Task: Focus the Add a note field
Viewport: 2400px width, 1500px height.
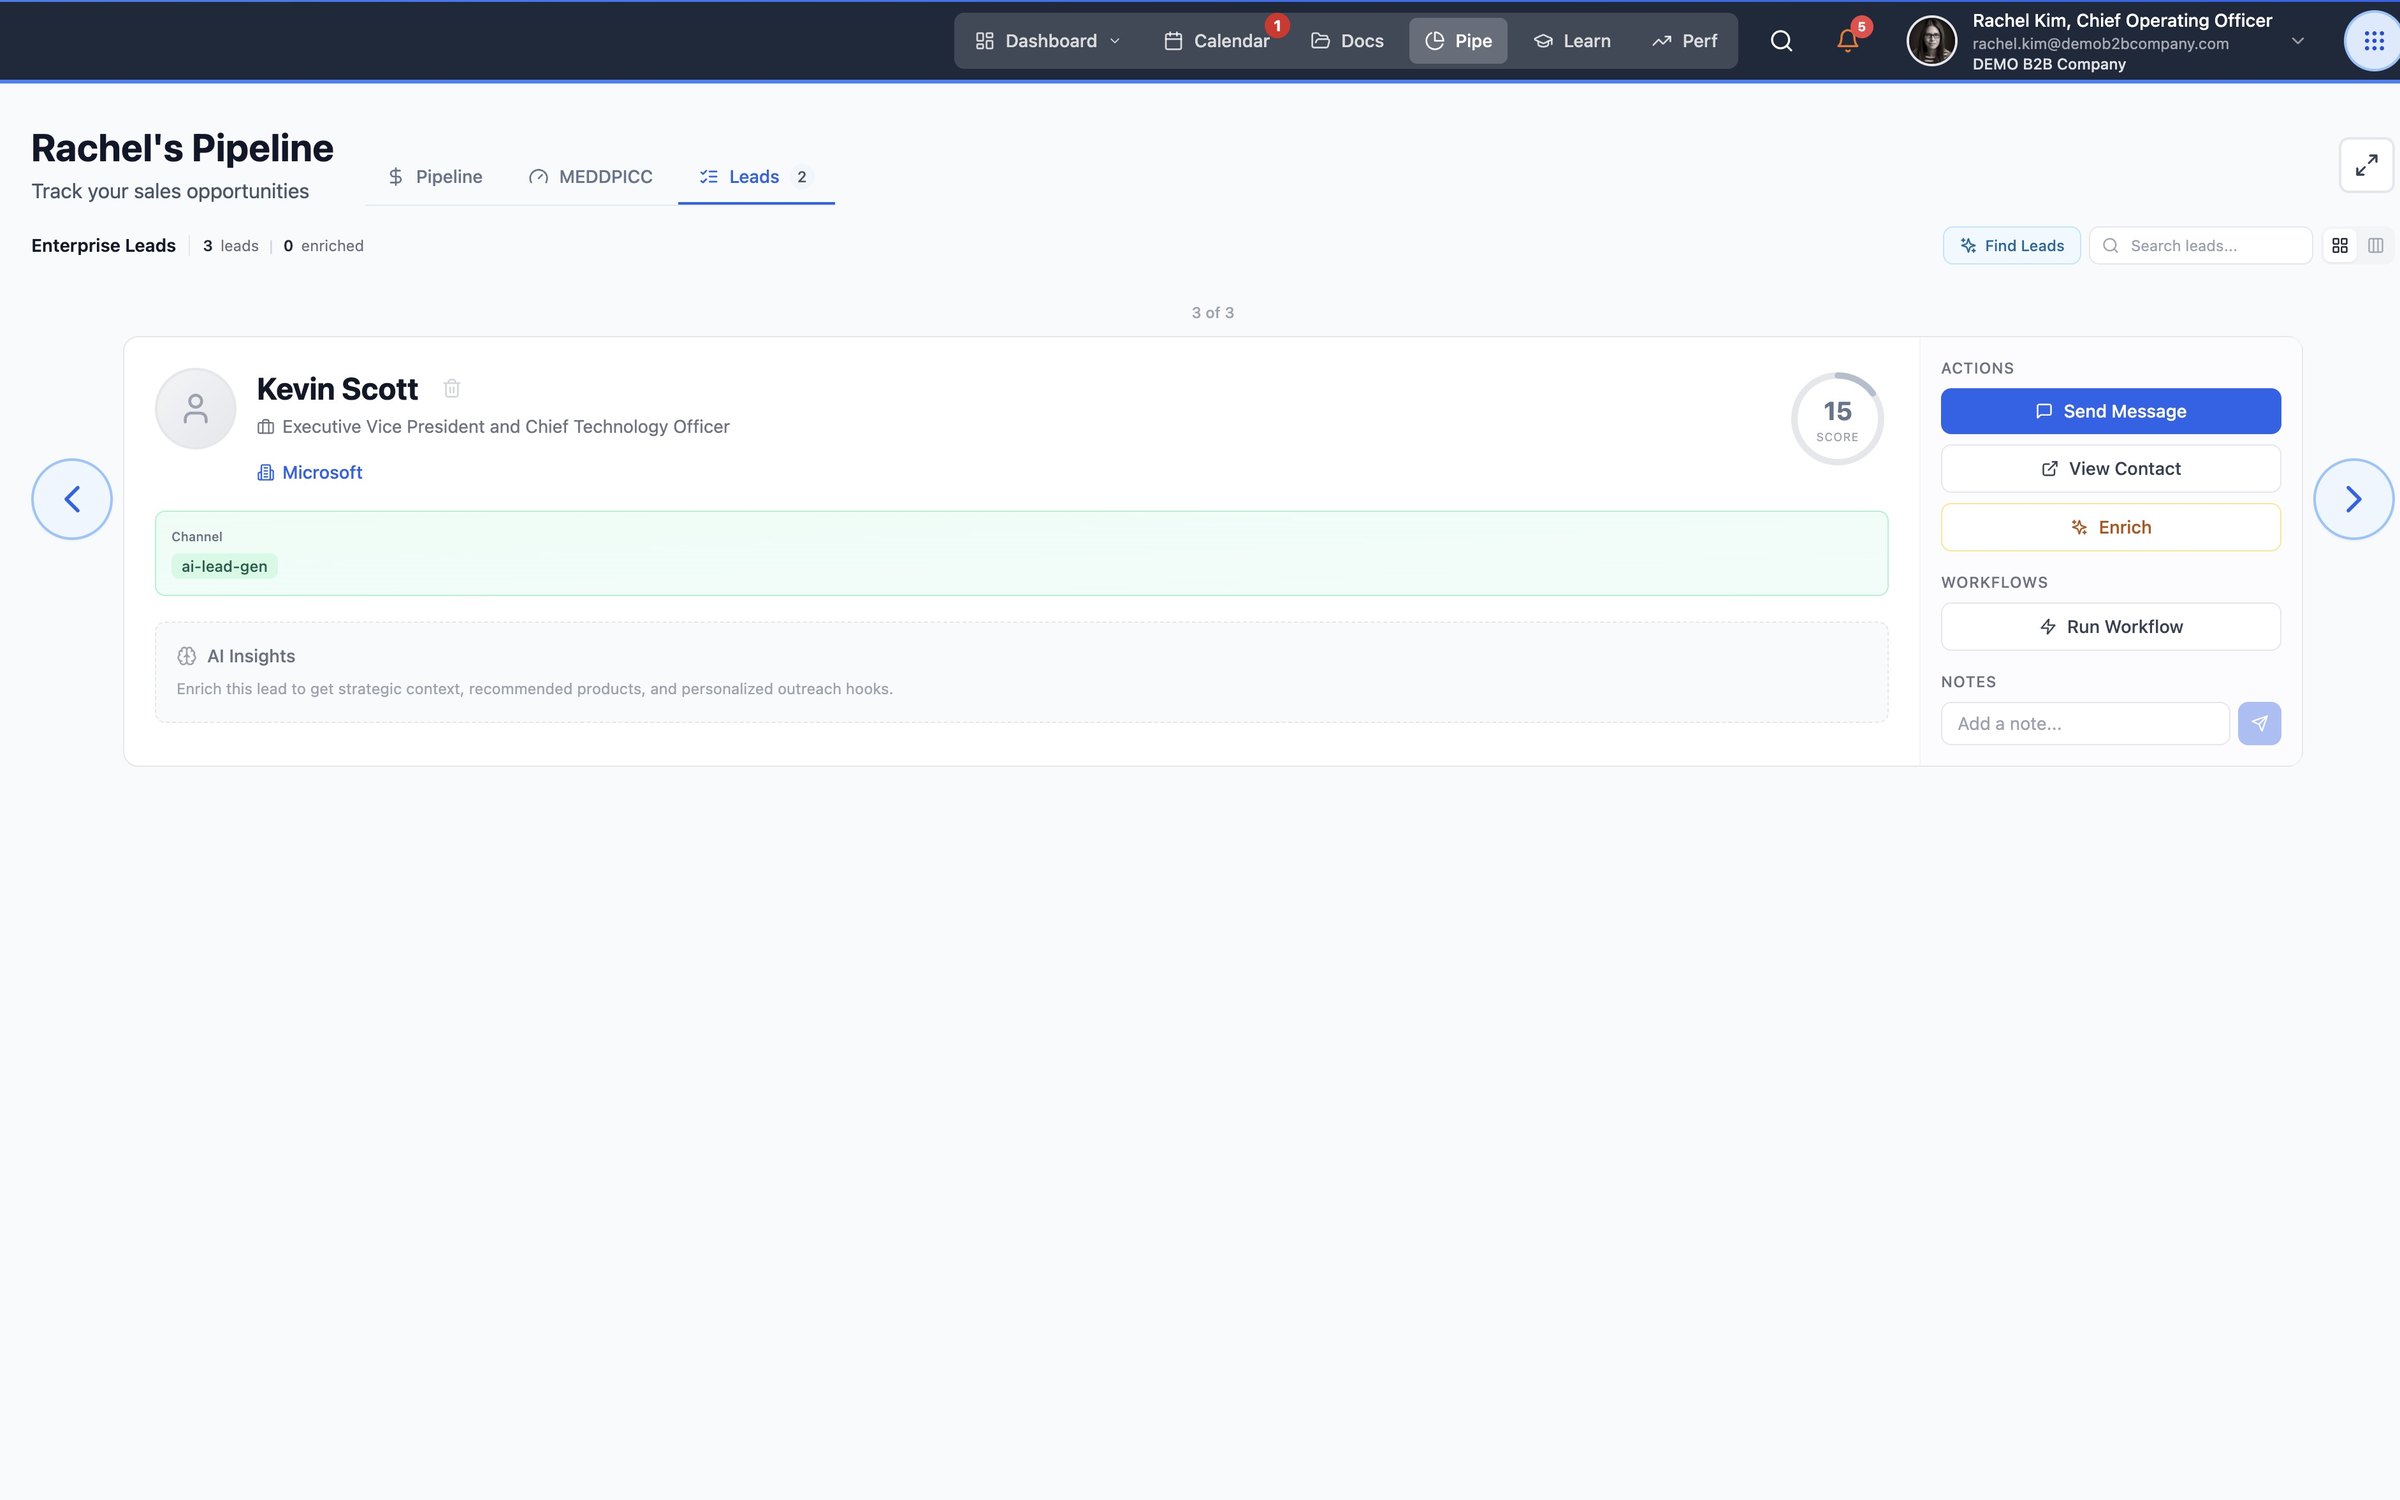Action: (2085, 724)
